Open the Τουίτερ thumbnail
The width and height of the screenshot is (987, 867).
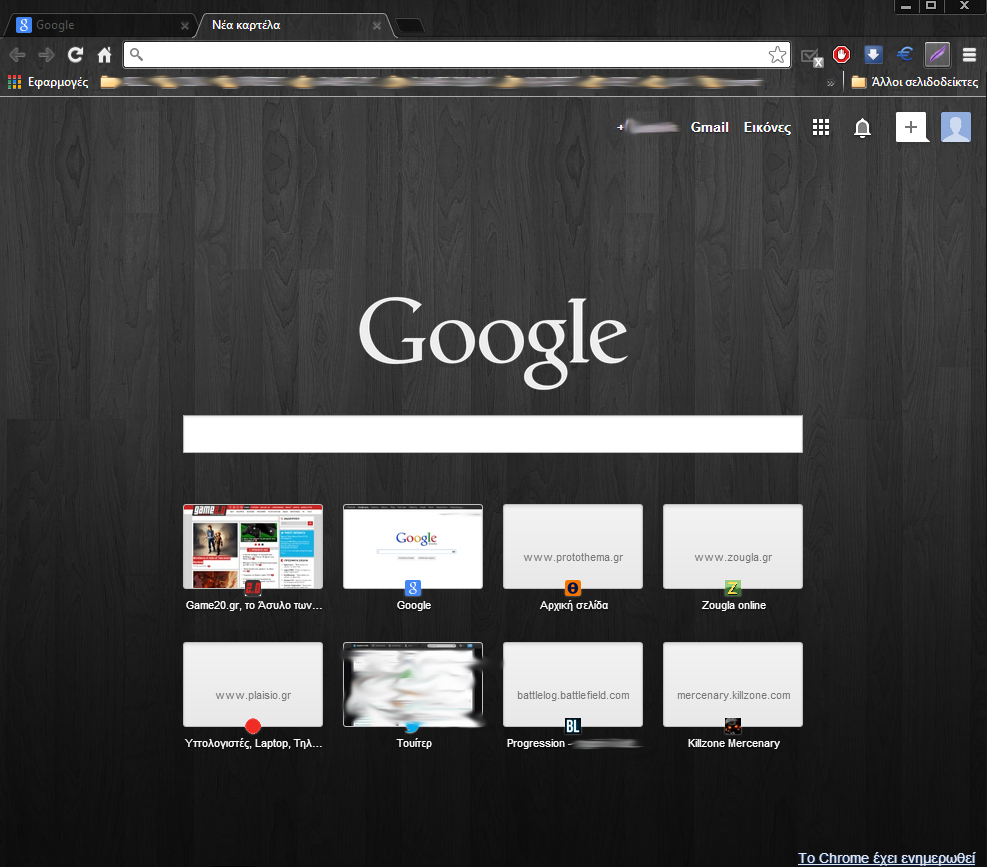point(413,684)
